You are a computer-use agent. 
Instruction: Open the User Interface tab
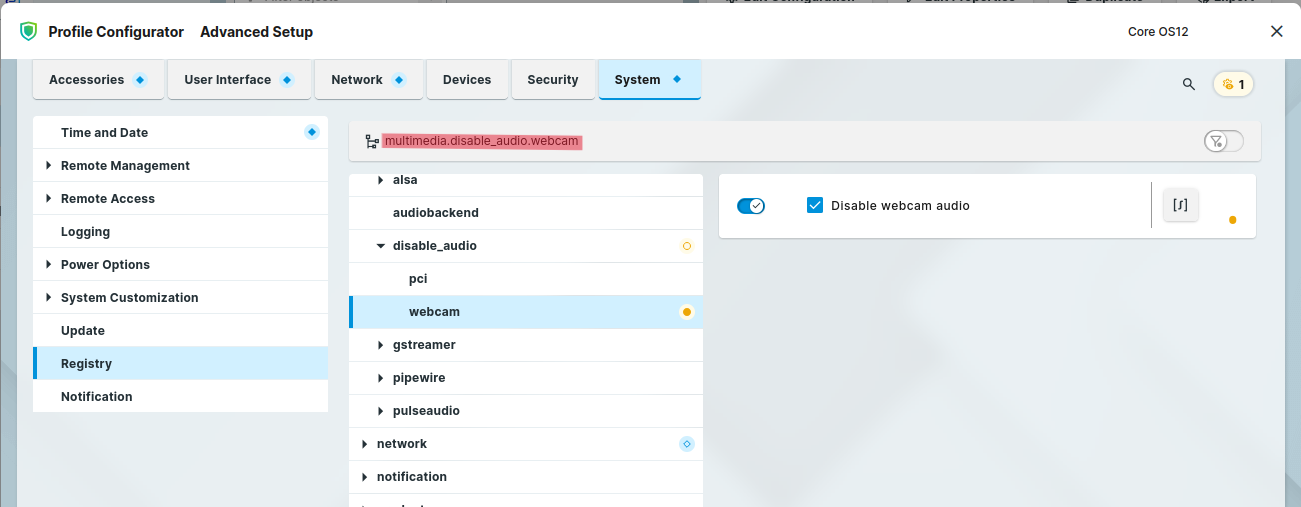coord(238,80)
